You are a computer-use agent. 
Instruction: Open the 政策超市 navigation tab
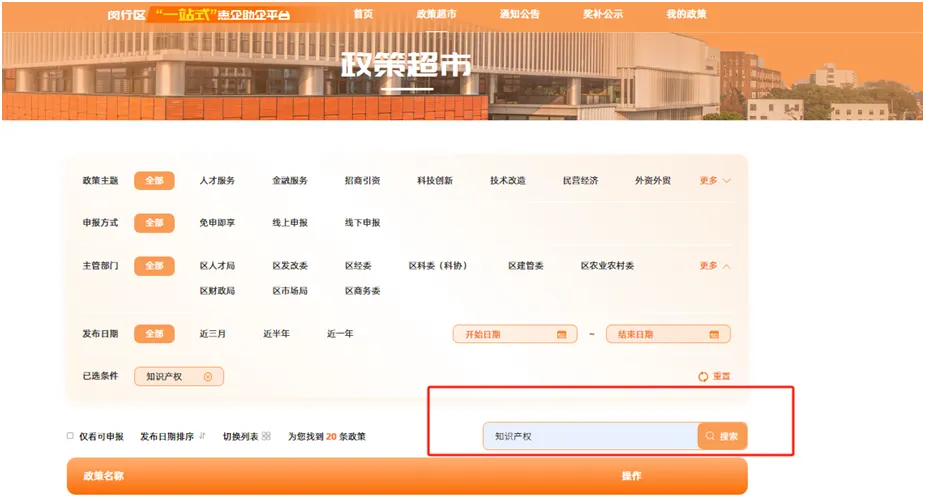point(436,14)
